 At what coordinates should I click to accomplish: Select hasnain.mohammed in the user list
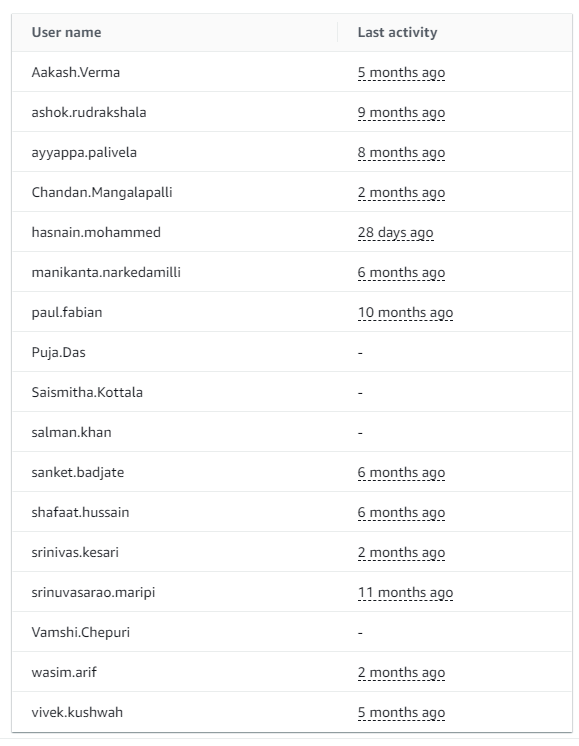coord(96,232)
